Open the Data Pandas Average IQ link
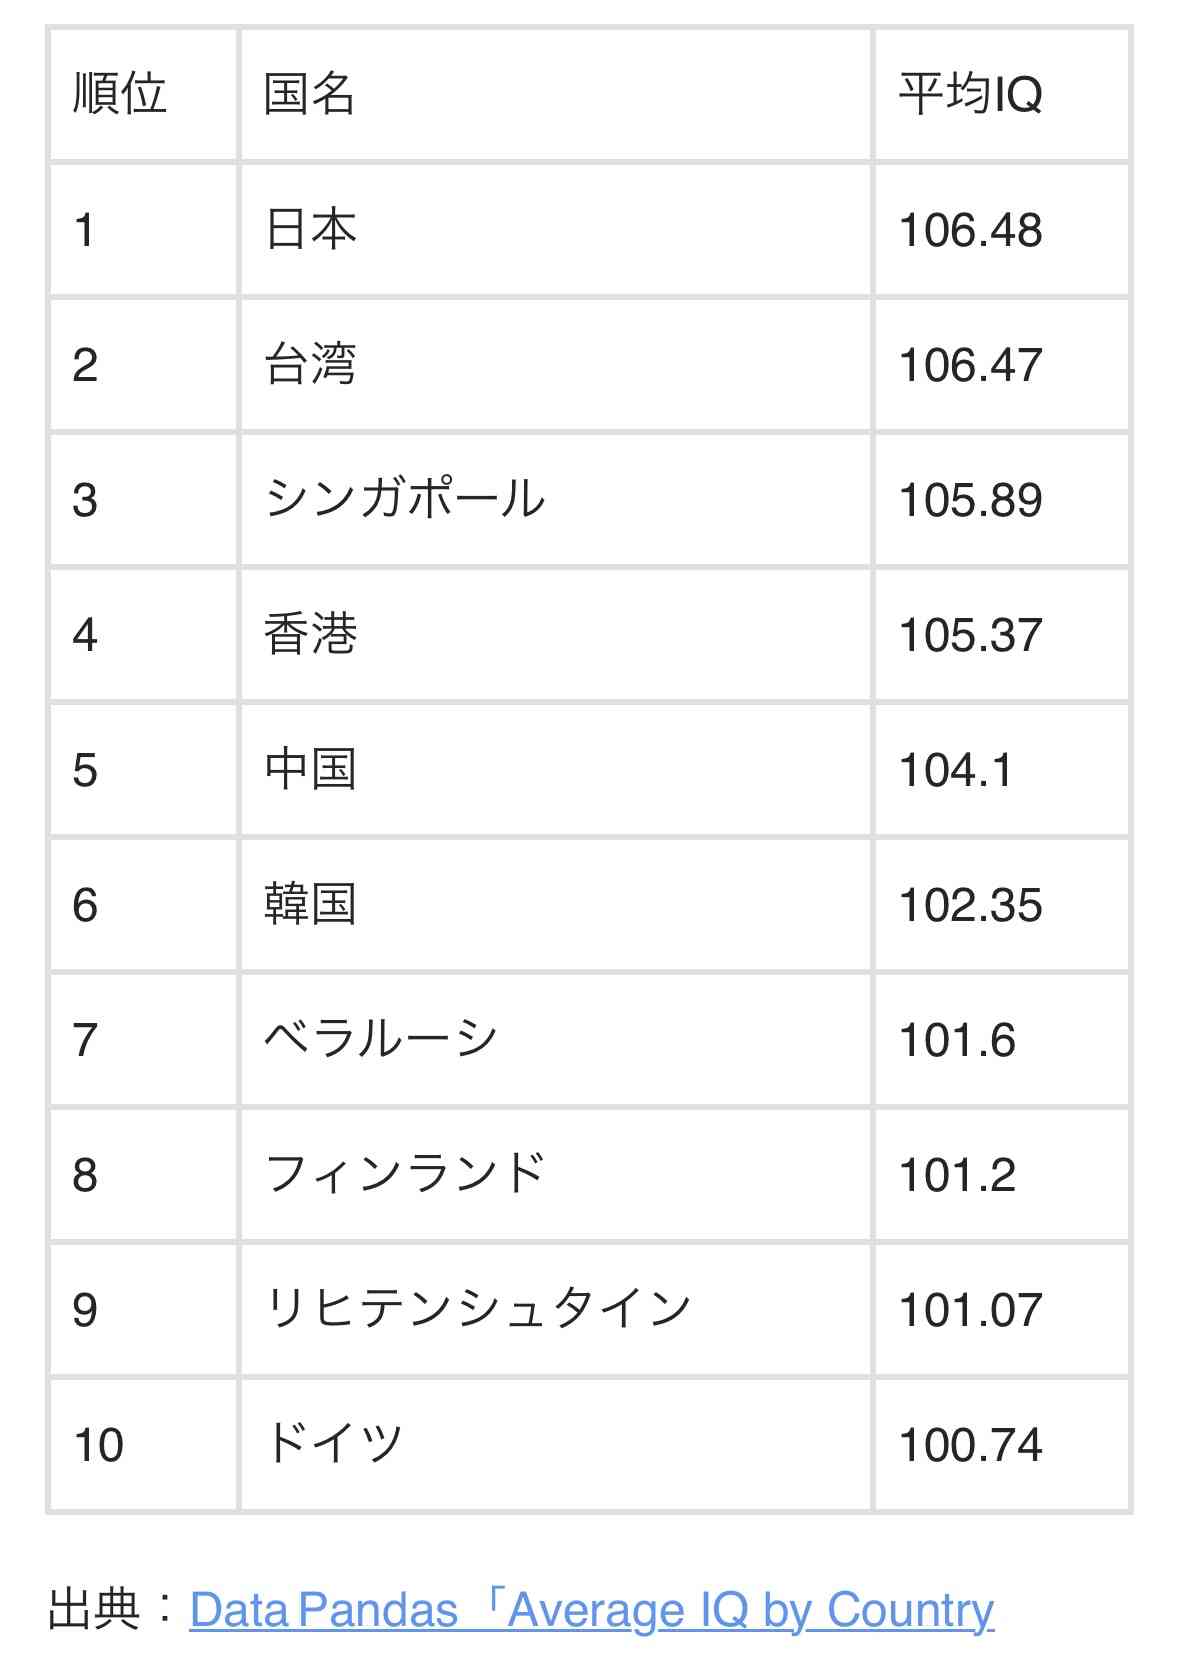The height and width of the screenshot is (1656, 1179). pyautogui.click(x=591, y=1610)
